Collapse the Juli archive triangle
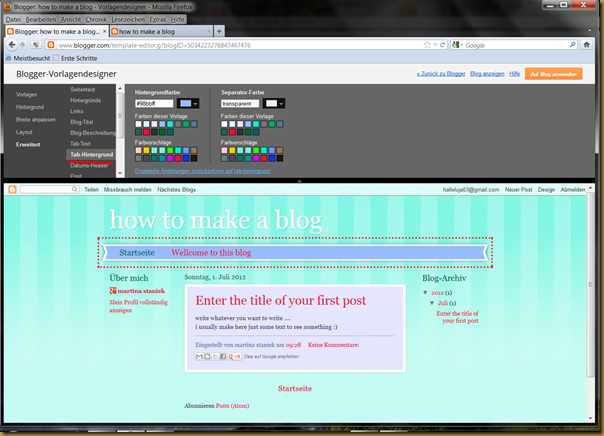 [x=432, y=303]
